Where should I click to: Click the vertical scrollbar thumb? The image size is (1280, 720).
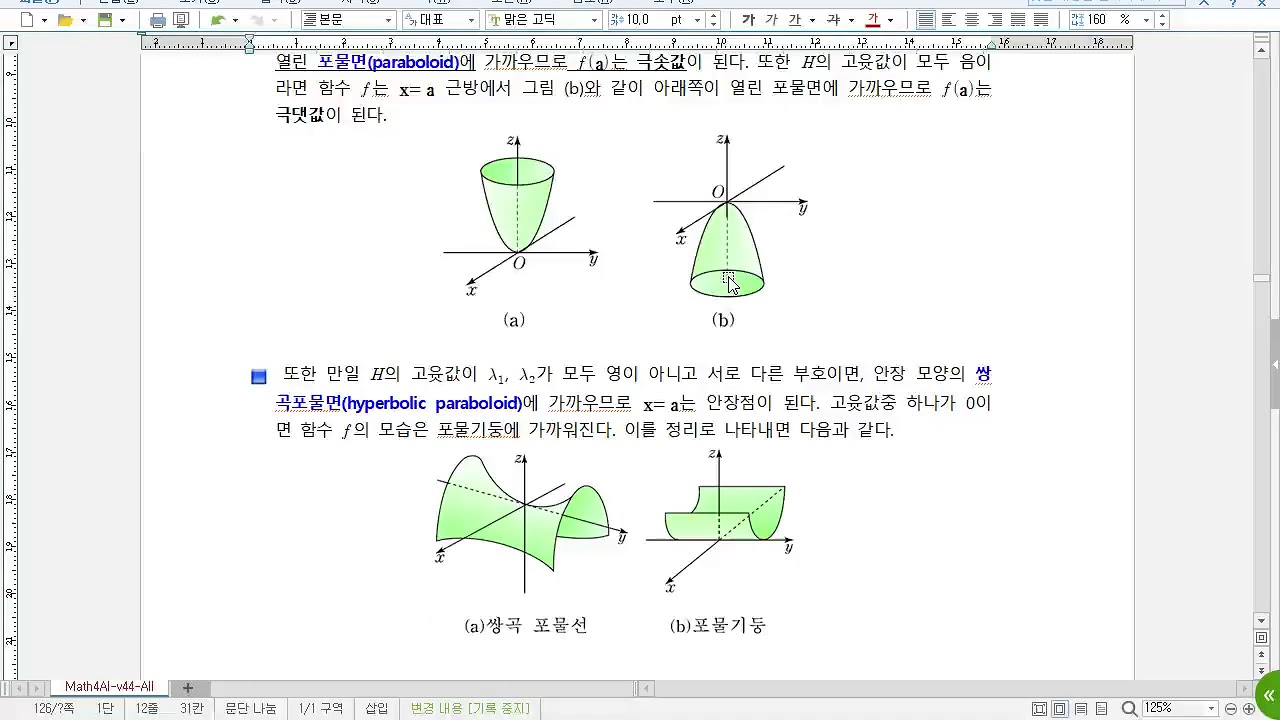click(1262, 280)
